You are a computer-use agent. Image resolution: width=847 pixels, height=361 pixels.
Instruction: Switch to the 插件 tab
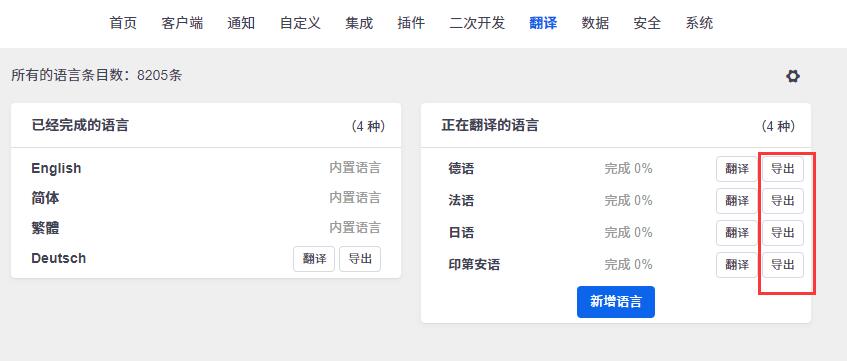411,23
